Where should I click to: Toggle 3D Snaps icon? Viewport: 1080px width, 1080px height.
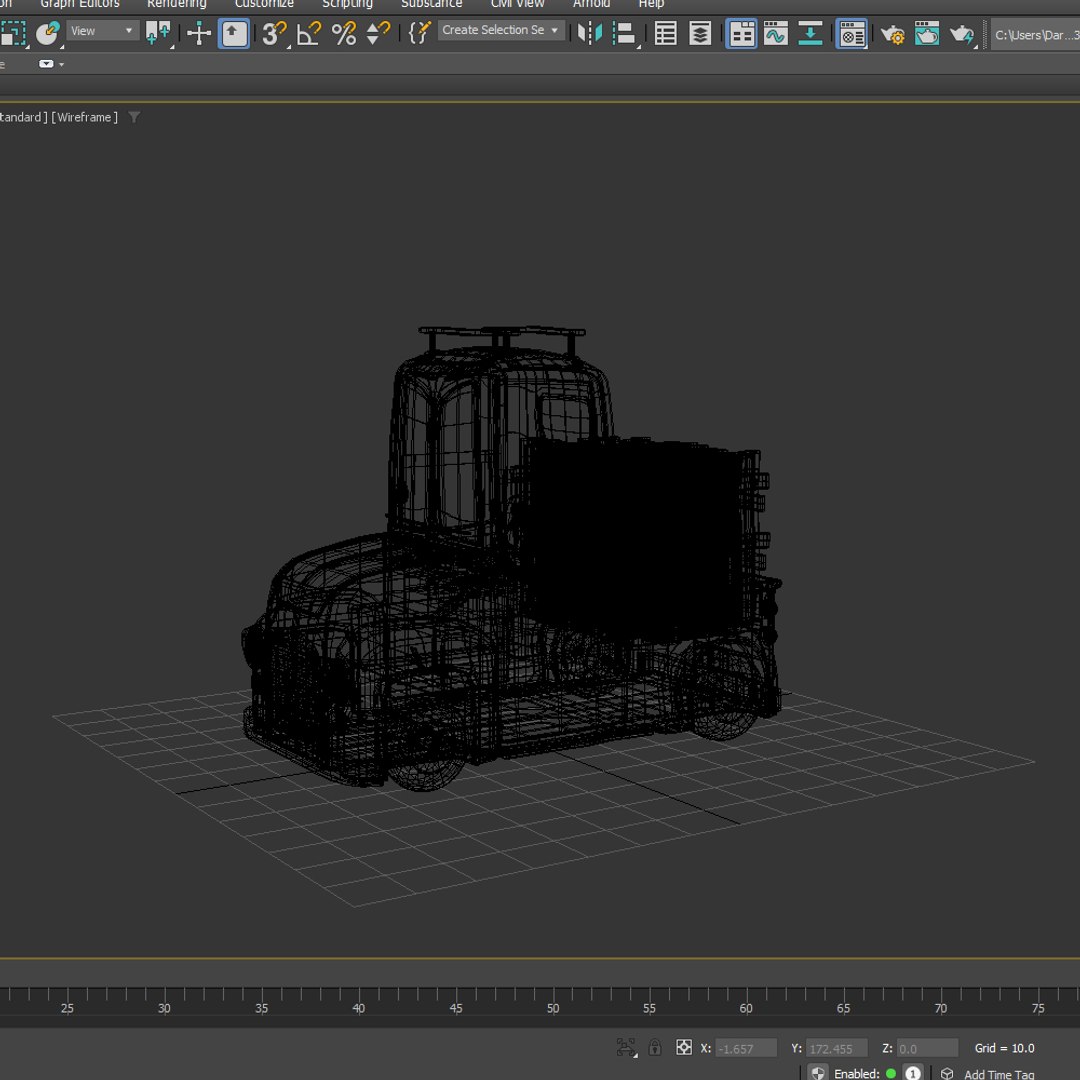click(x=274, y=33)
